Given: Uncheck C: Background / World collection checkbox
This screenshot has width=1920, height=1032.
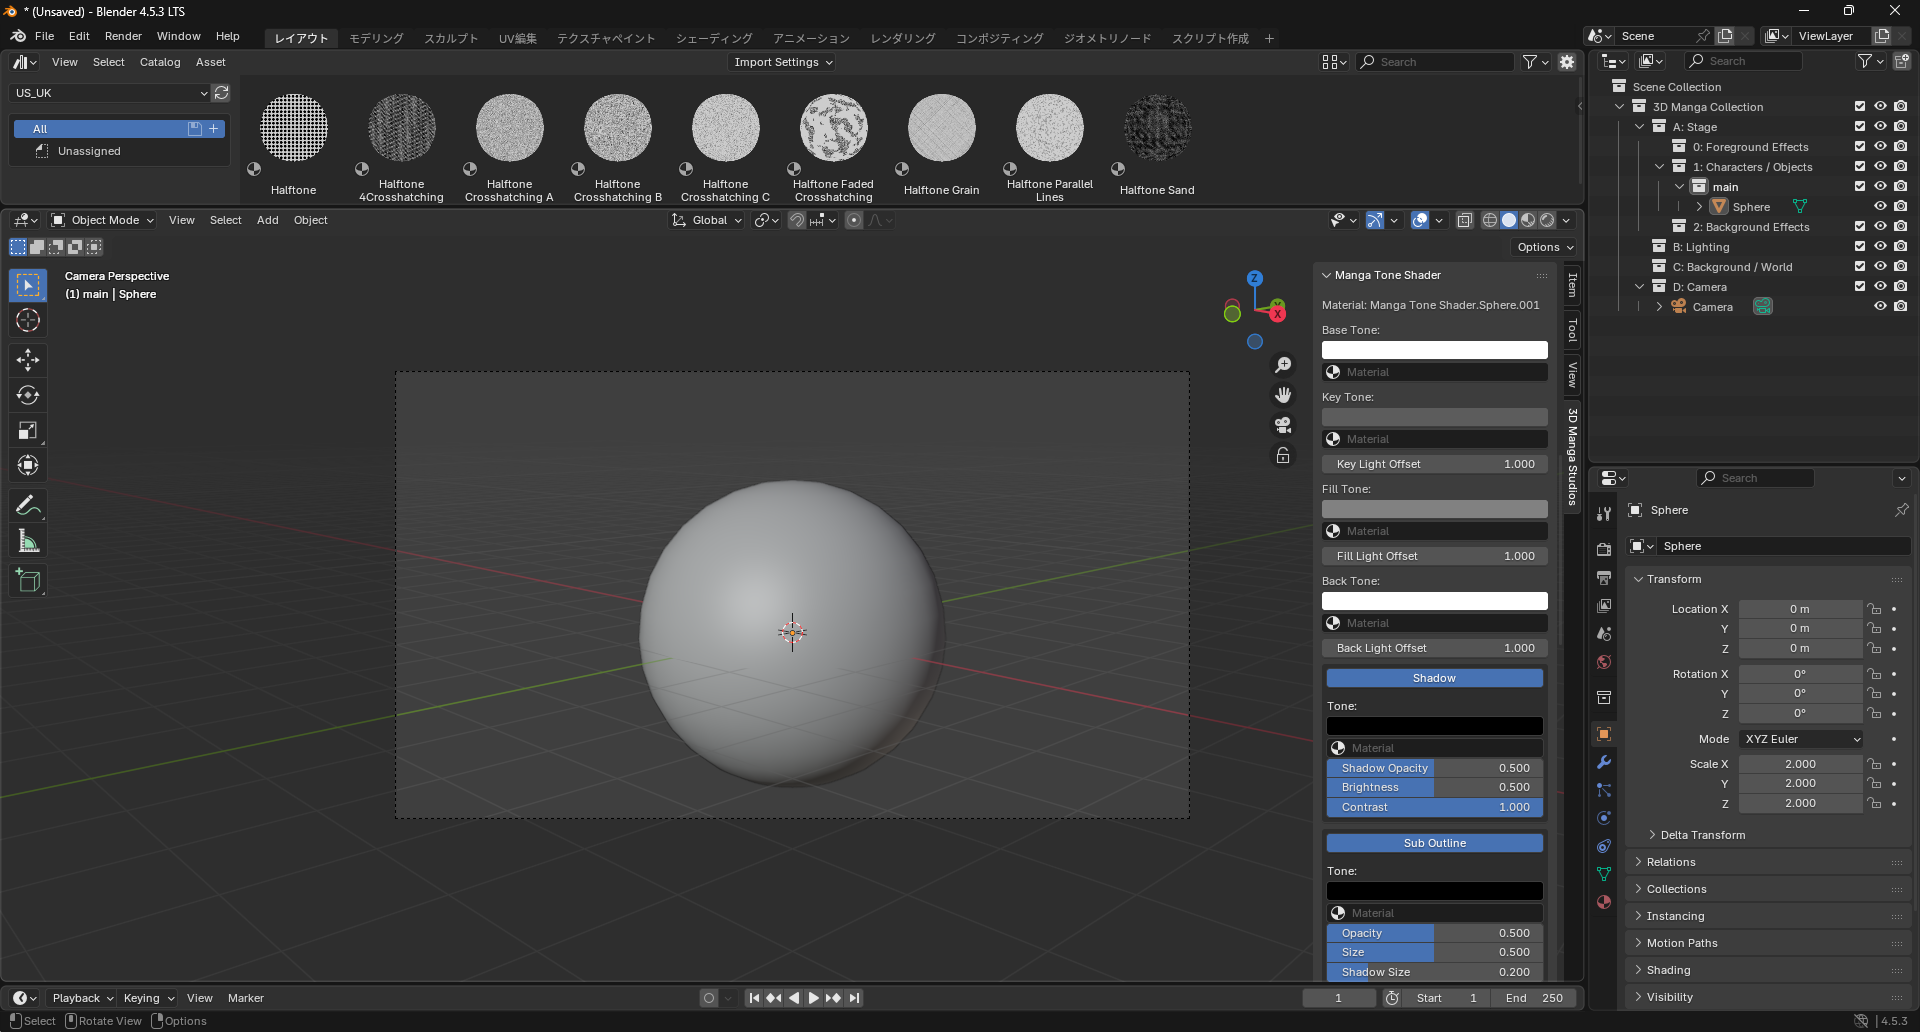Looking at the screenshot, I should click(x=1860, y=267).
